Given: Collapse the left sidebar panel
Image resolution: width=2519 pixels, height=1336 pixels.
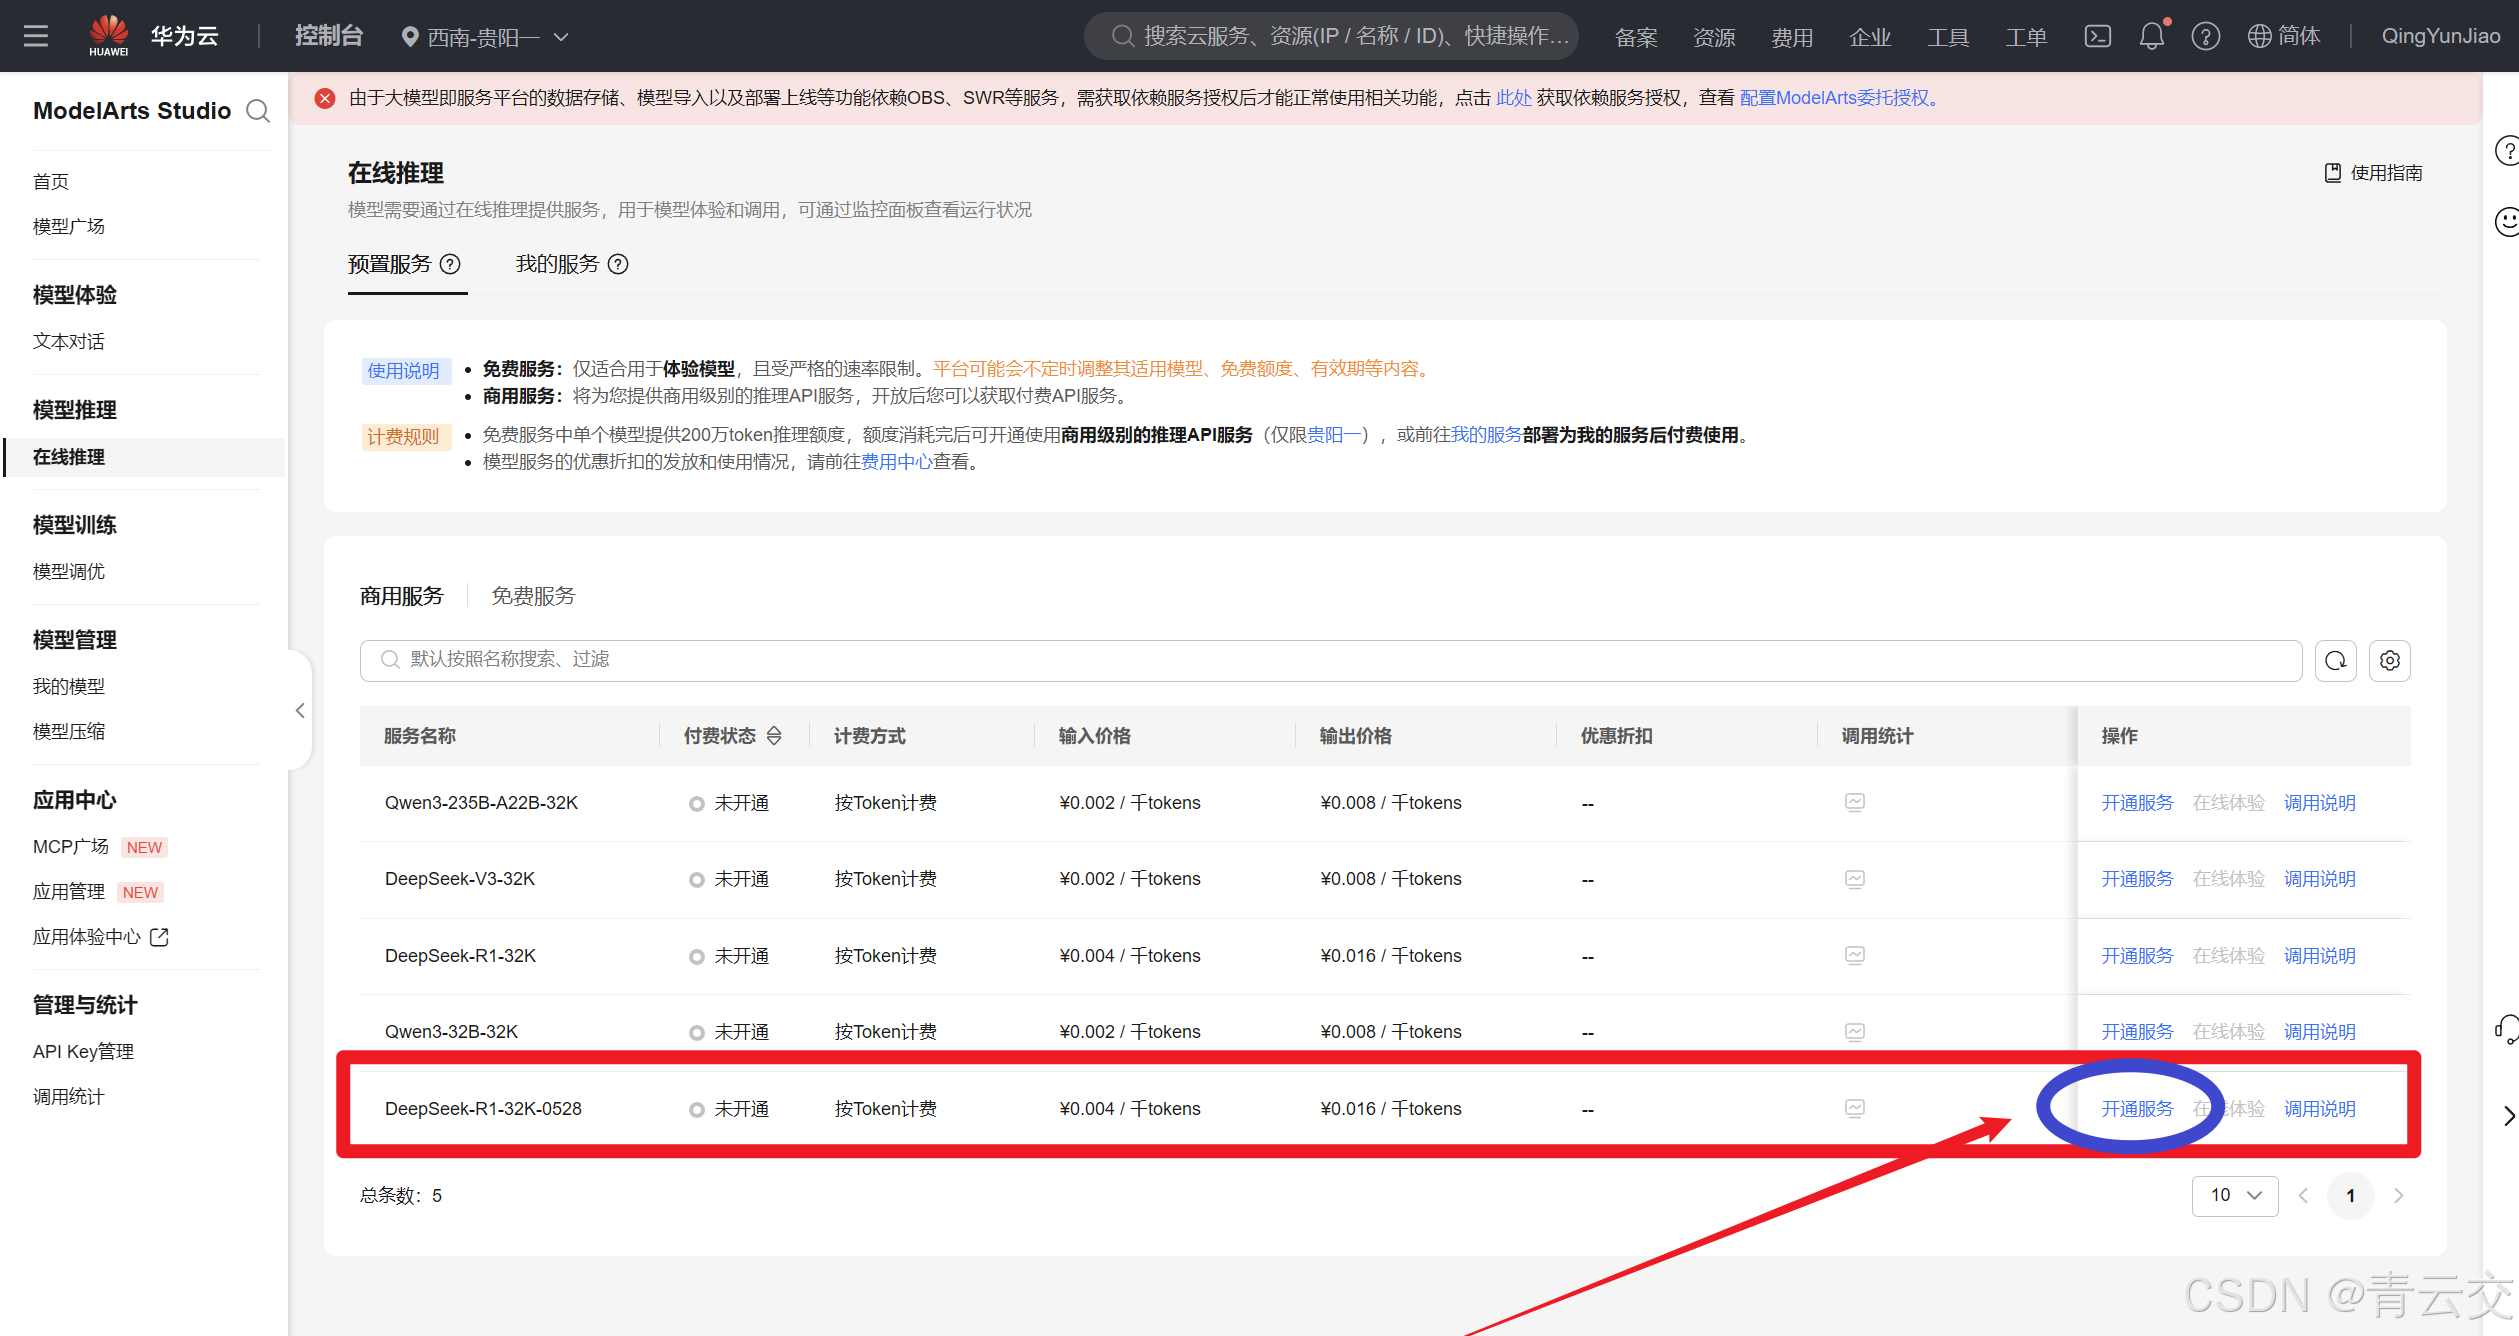Looking at the screenshot, I should pos(299,710).
